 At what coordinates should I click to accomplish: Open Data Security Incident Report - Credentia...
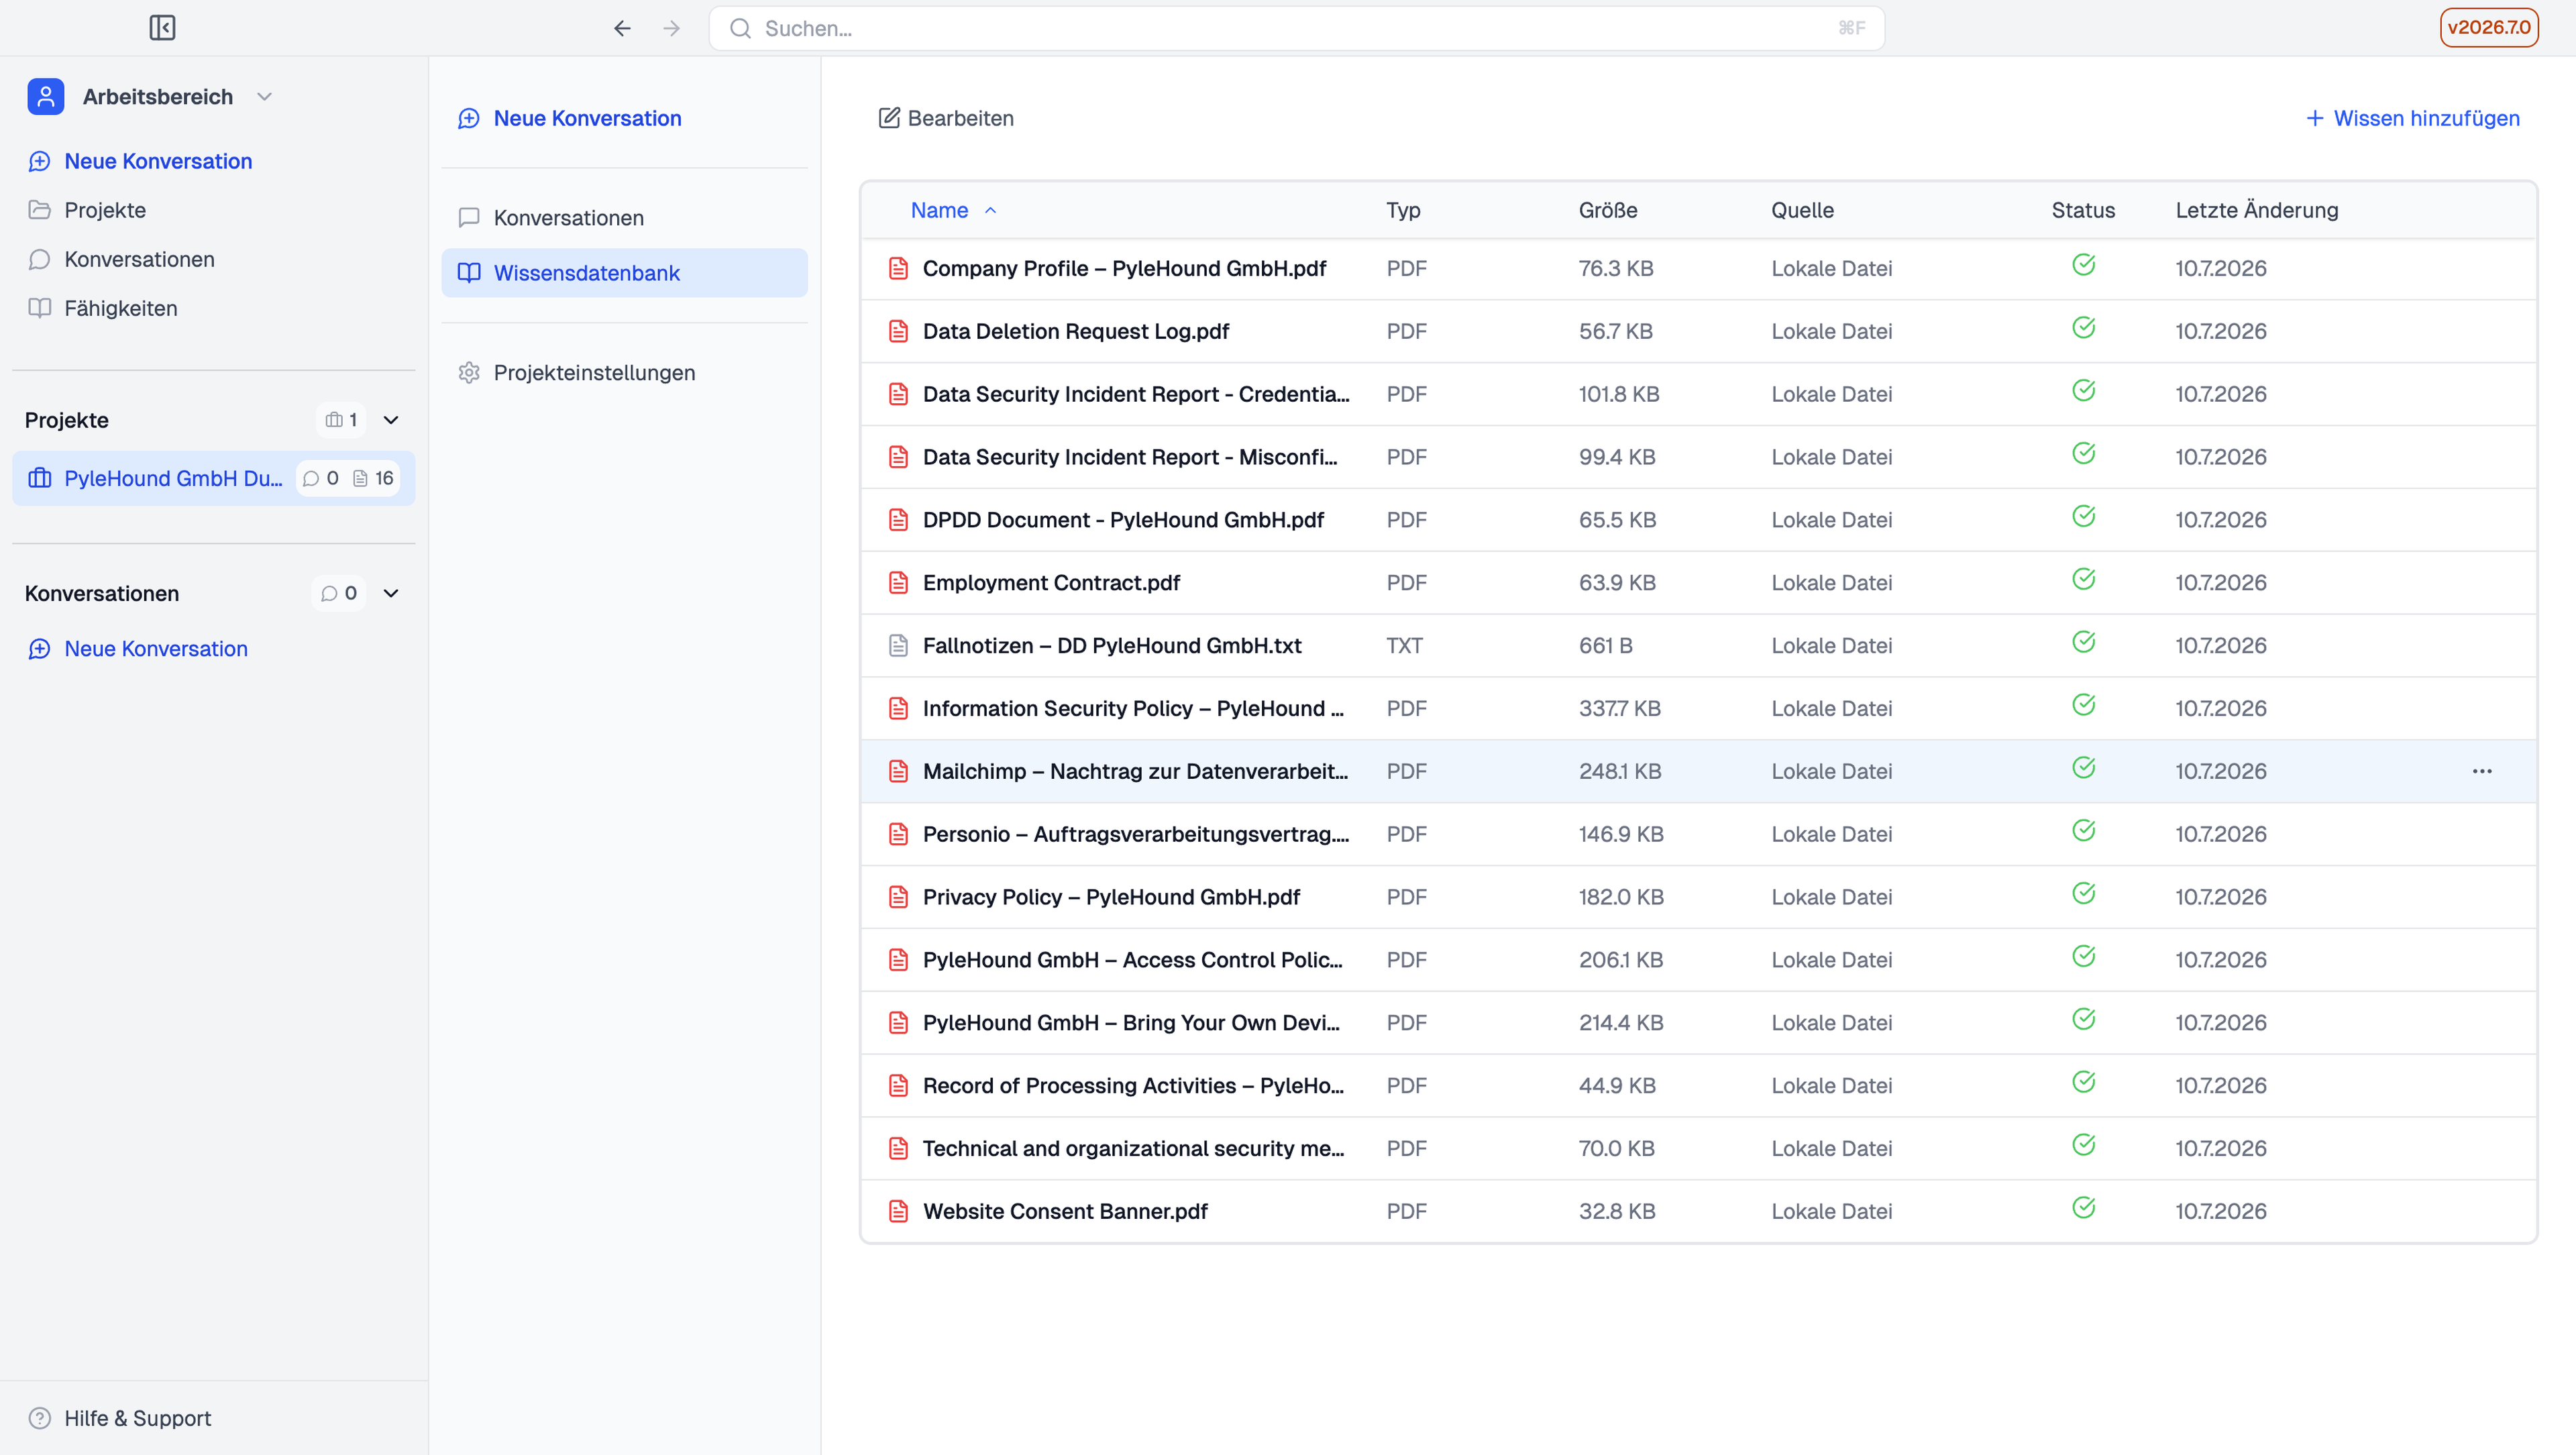pyautogui.click(x=1136, y=394)
